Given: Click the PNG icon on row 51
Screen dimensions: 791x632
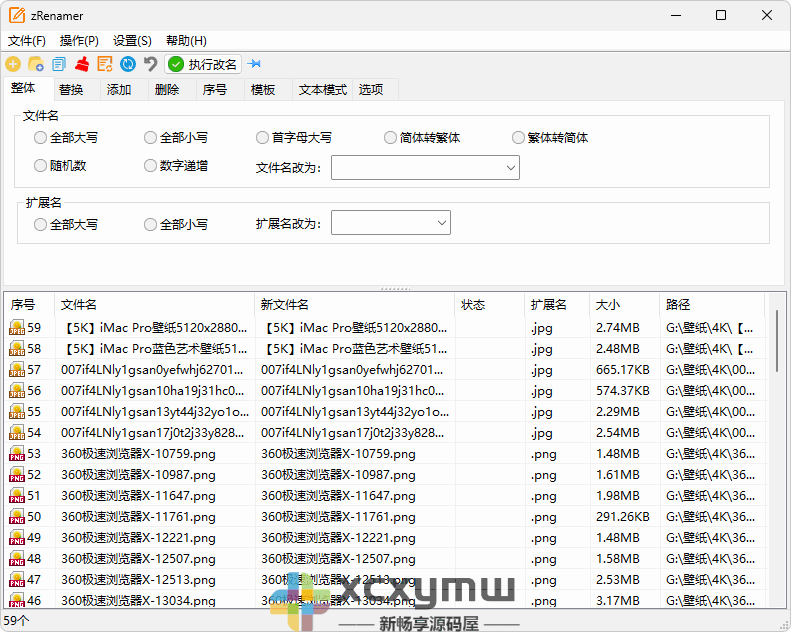Looking at the screenshot, I should [17, 496].
